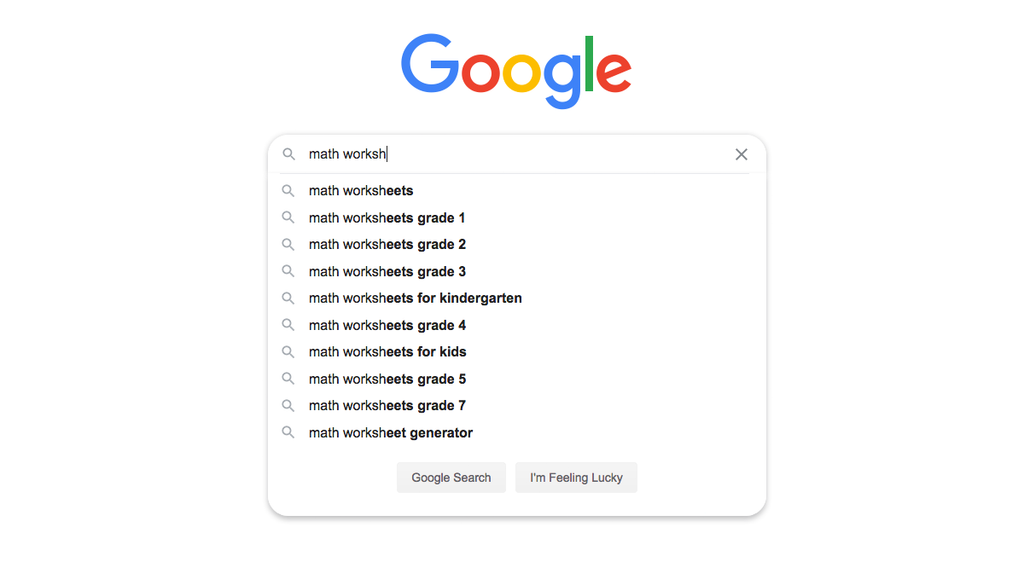Select the 'math worksheets grade 3' suggestion

pos(386,271)
